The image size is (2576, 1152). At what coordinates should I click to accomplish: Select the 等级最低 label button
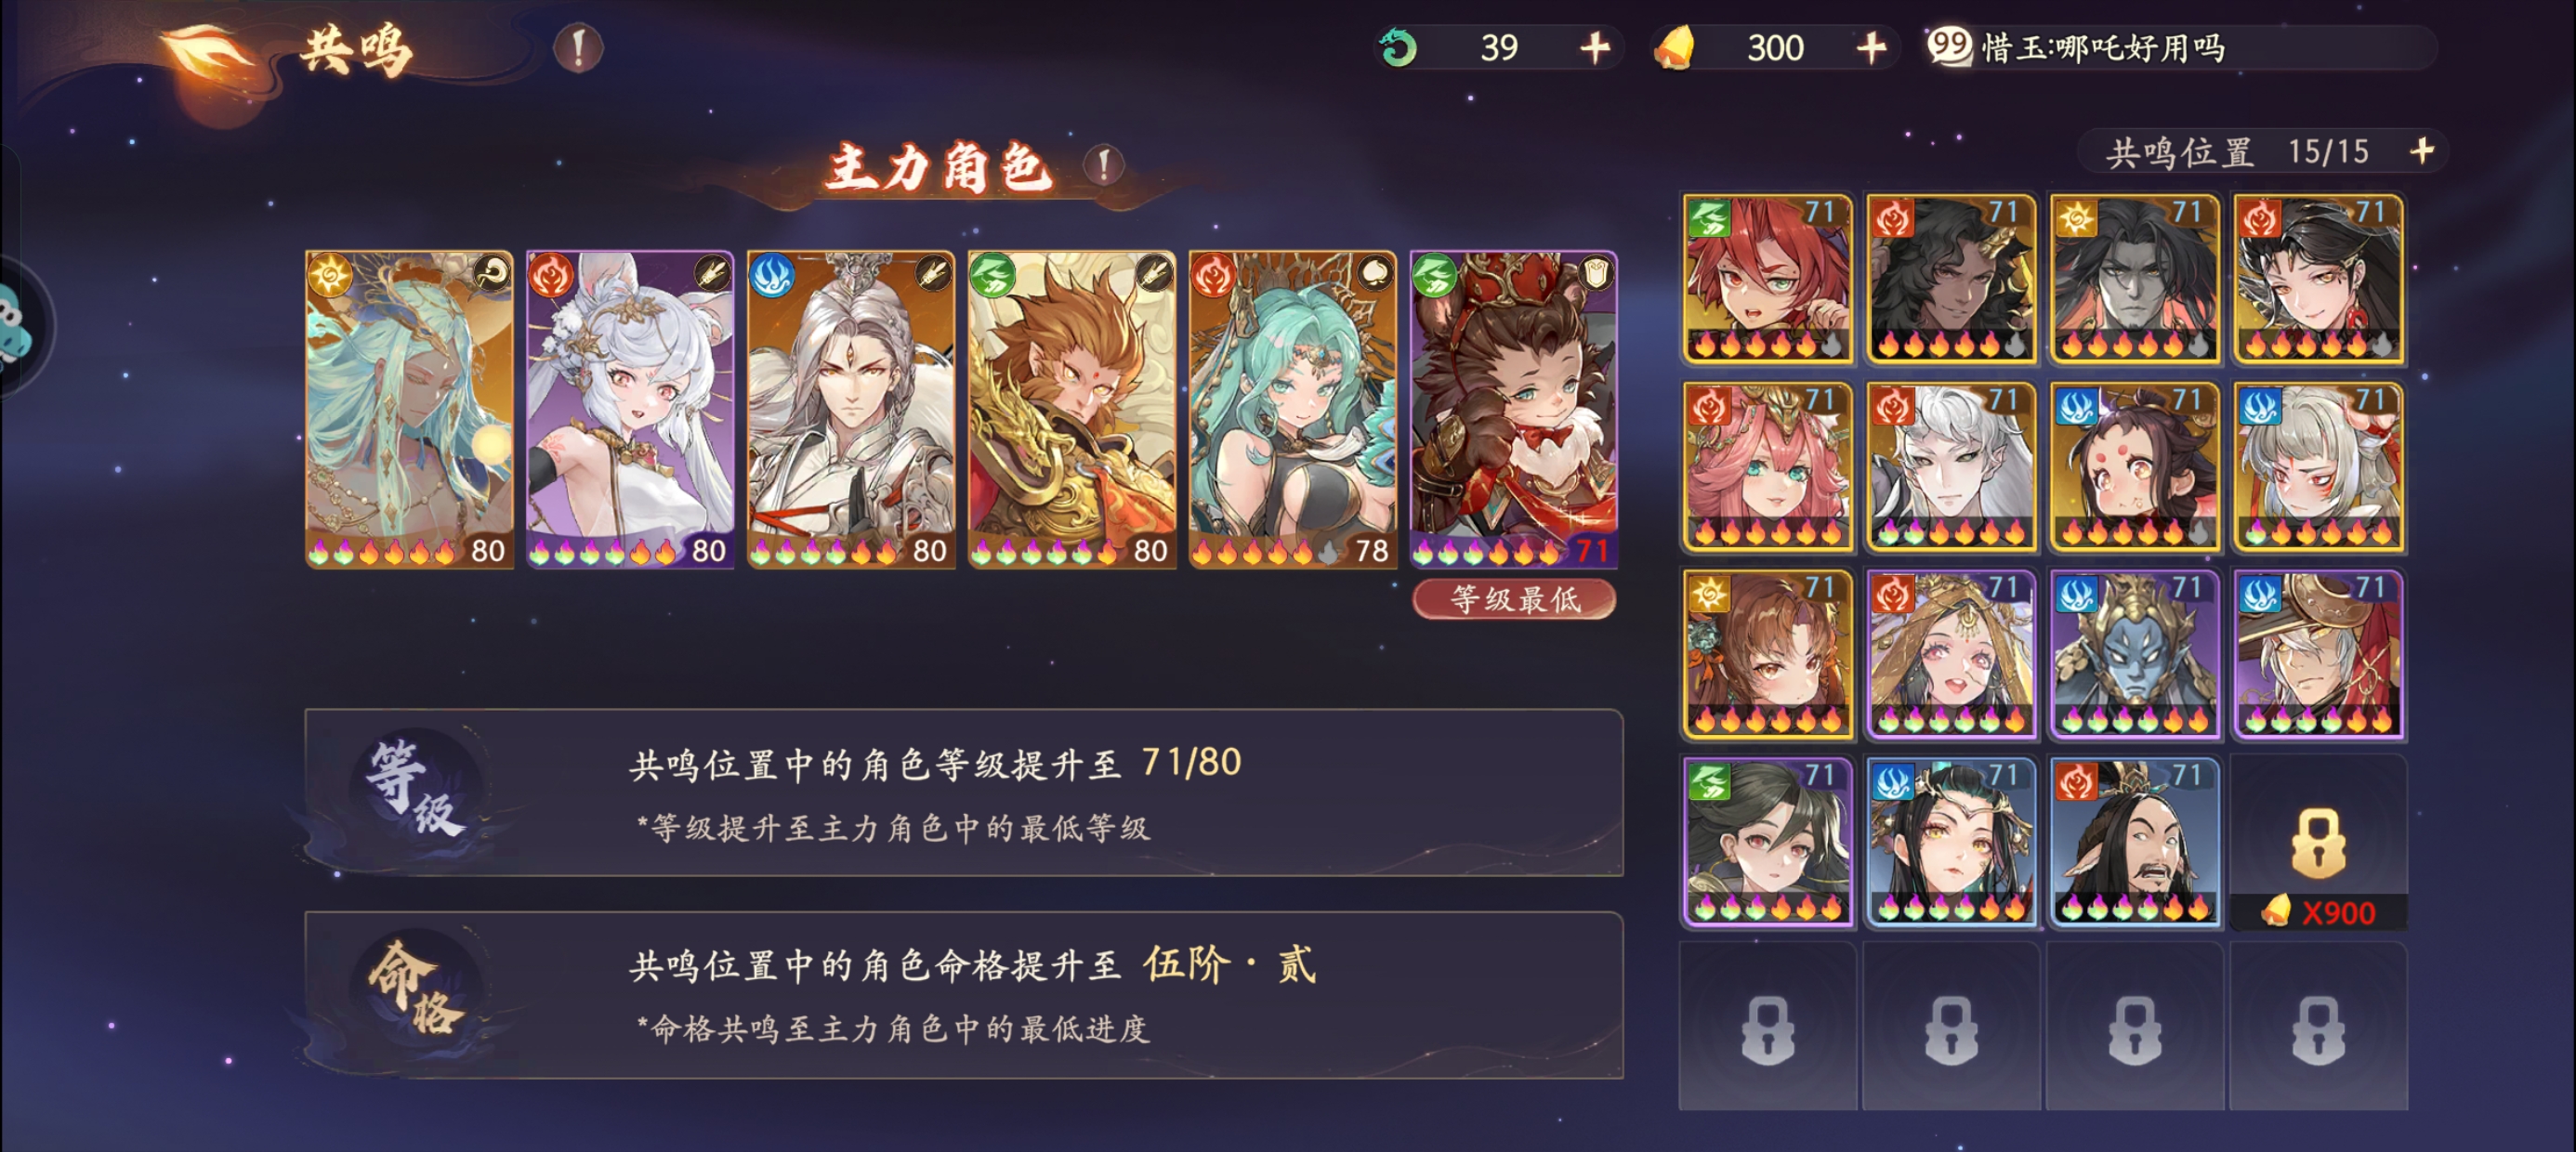[1514, 599]
